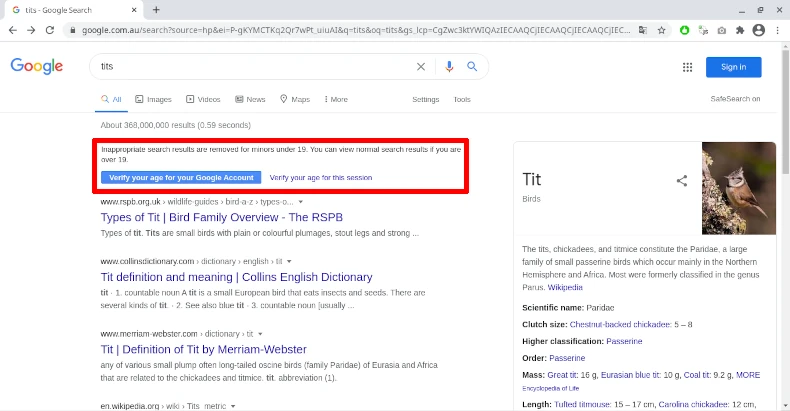
Task: Click the camera extension icon
Action: point(721,30)
